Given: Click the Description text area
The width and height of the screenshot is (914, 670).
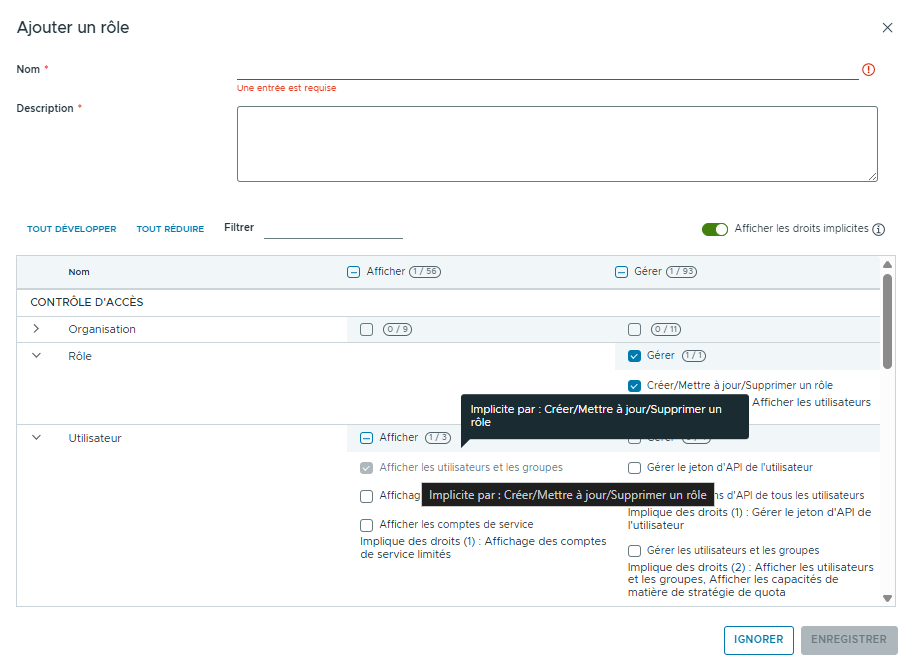Looking at the screenshot, I should tap(557, 144).
